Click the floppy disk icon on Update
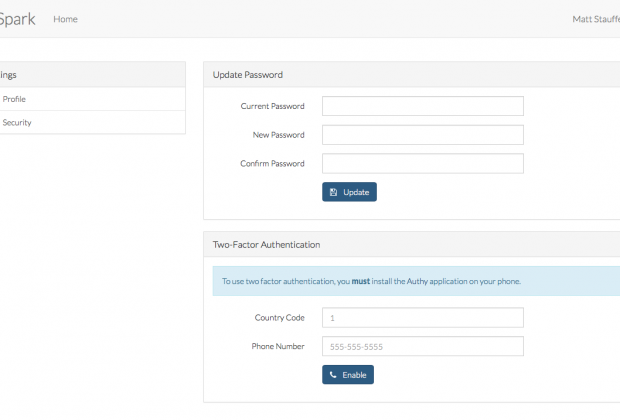The width and height of the screenshot is (620, 420). 333,192
